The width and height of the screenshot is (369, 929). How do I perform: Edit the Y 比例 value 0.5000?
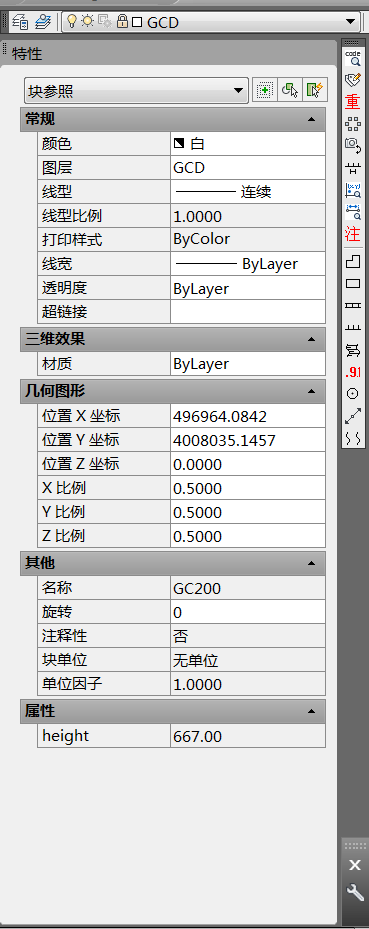pyautogui.click(x=248, y=512)
